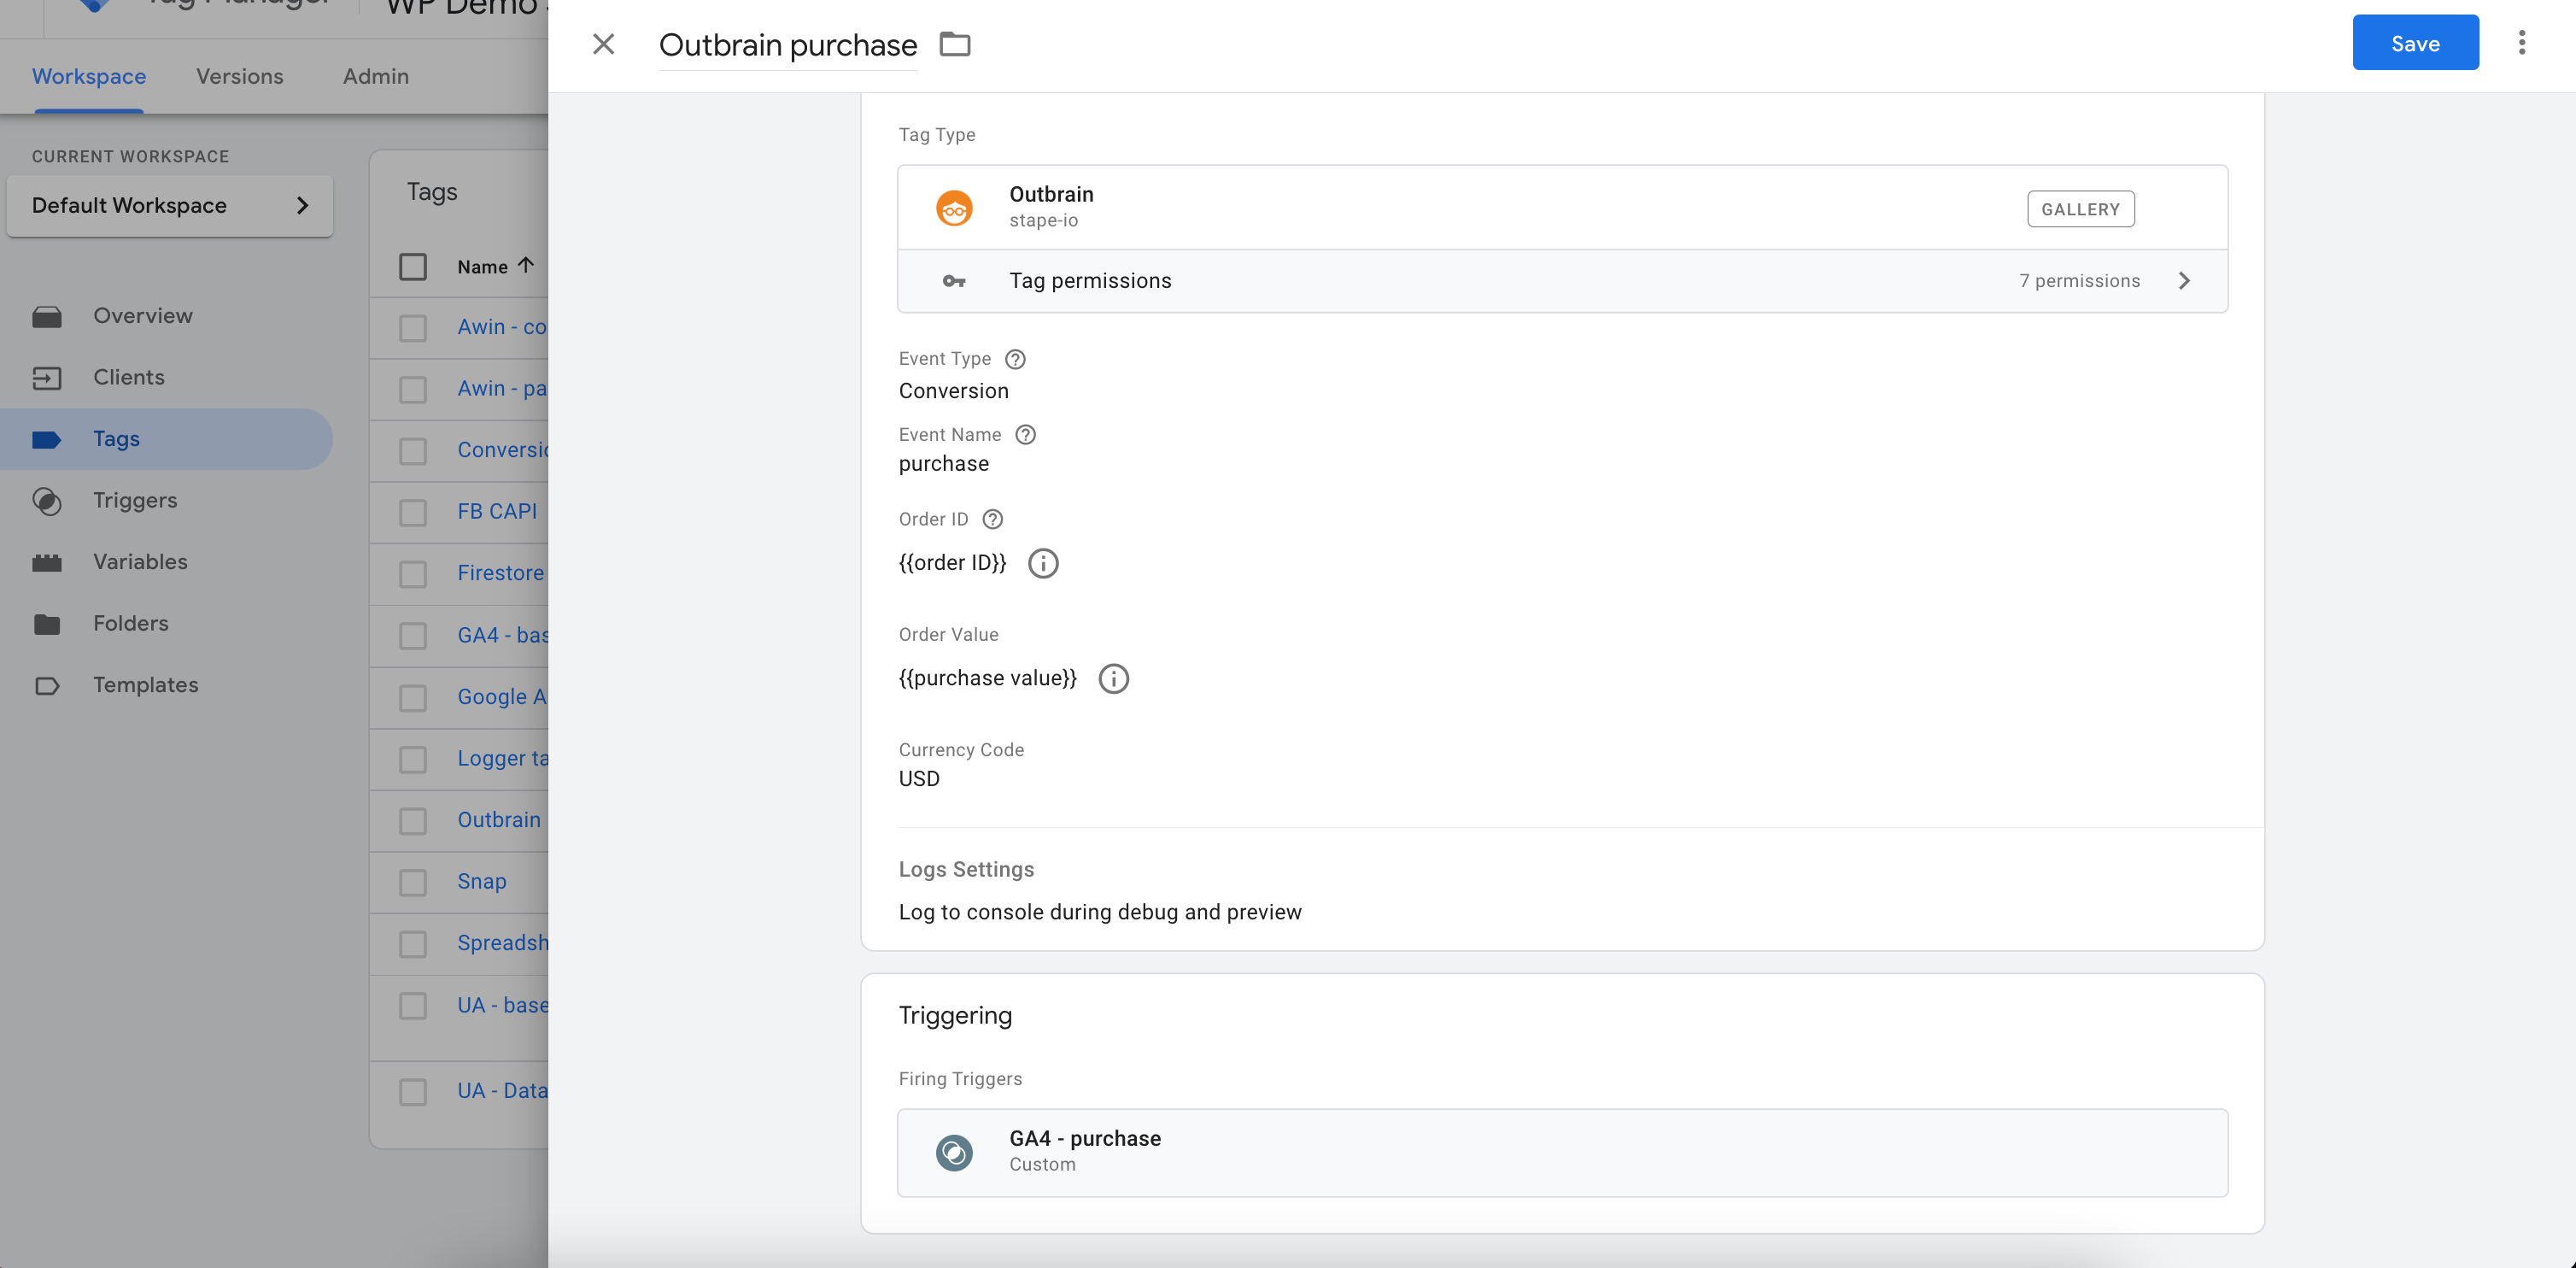Select the Versions tab
Screen dimensions: 2576x1268
point(240,75)
